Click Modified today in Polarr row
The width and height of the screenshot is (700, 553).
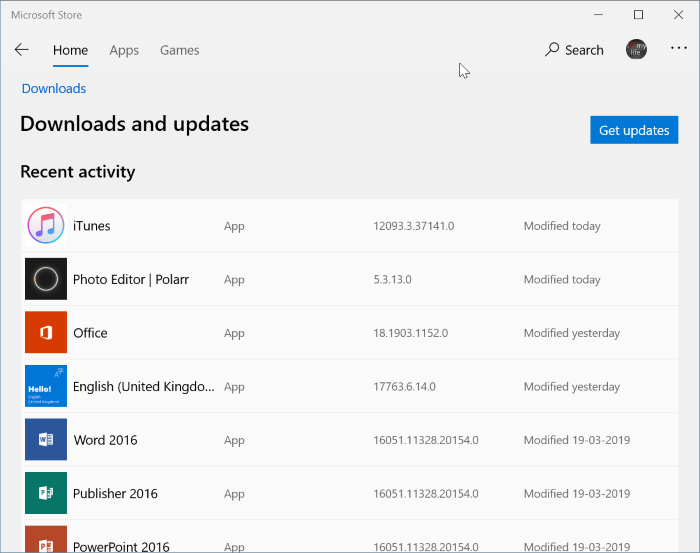pyautogui.click(x=562, y=279)
